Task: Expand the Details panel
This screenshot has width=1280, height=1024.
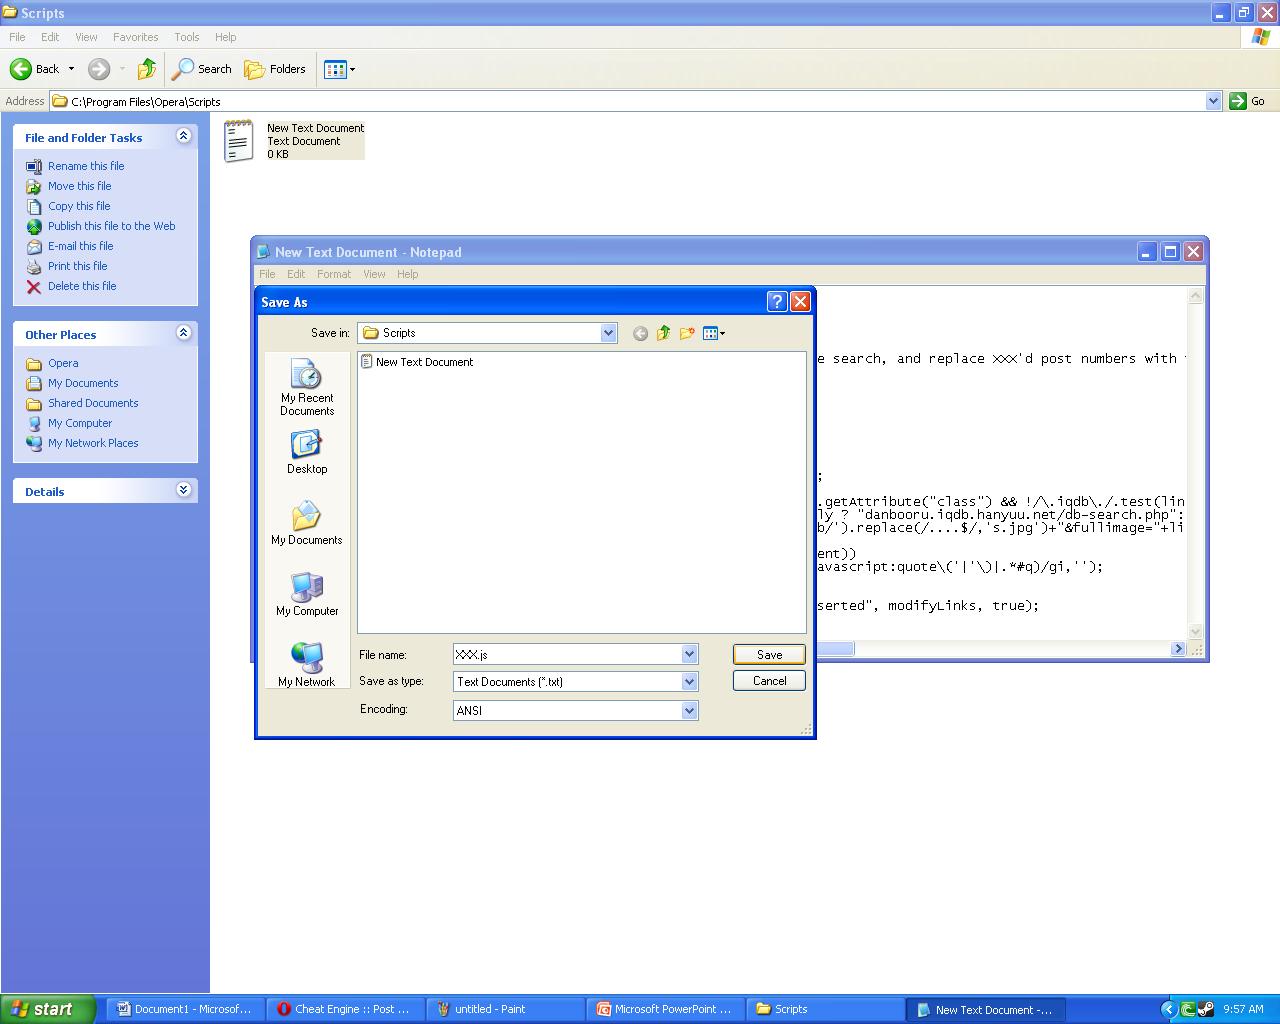Action: tap(183, 490)
